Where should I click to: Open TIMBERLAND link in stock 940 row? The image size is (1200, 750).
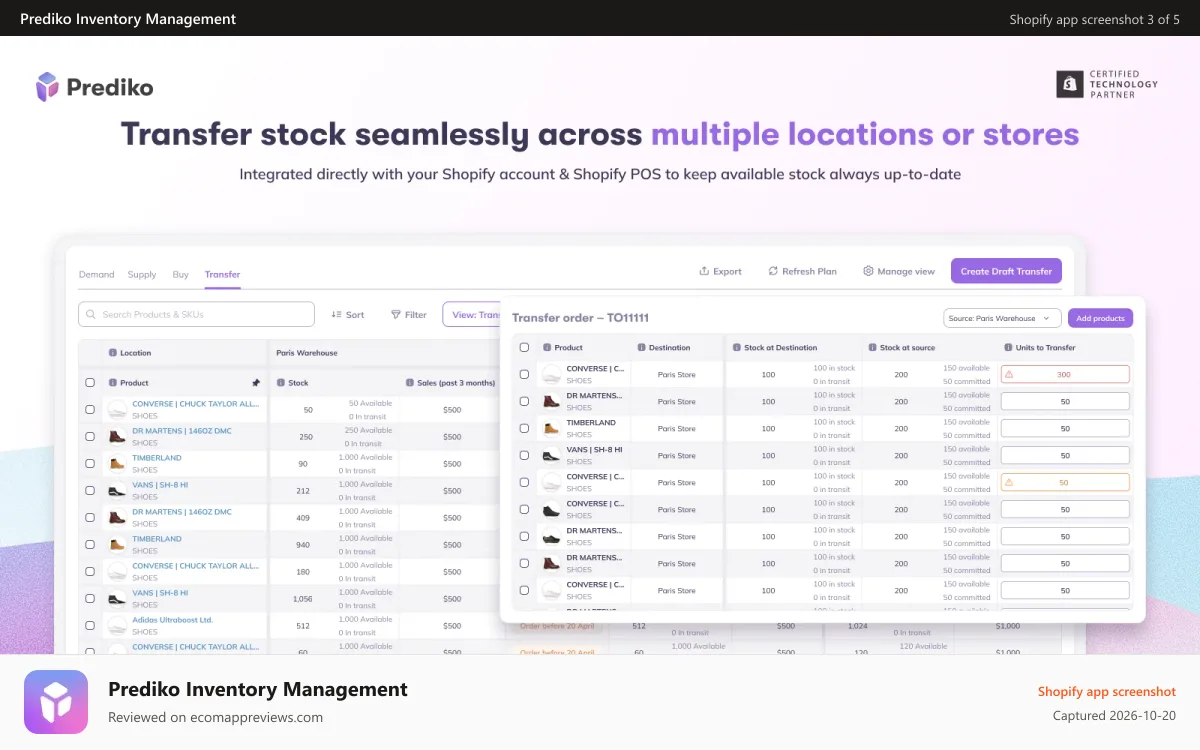(x=157, y=539)
